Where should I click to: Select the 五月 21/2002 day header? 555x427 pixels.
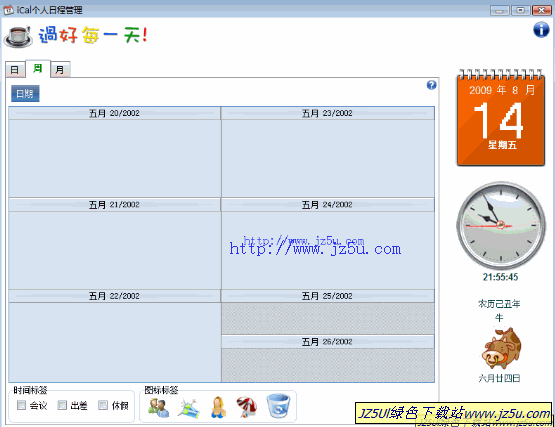(114, 205)
